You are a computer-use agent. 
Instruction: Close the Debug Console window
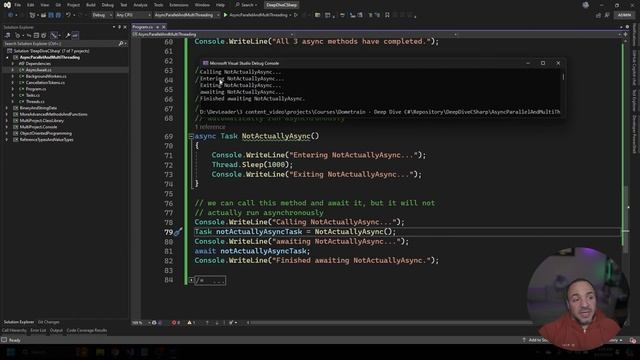558,63
